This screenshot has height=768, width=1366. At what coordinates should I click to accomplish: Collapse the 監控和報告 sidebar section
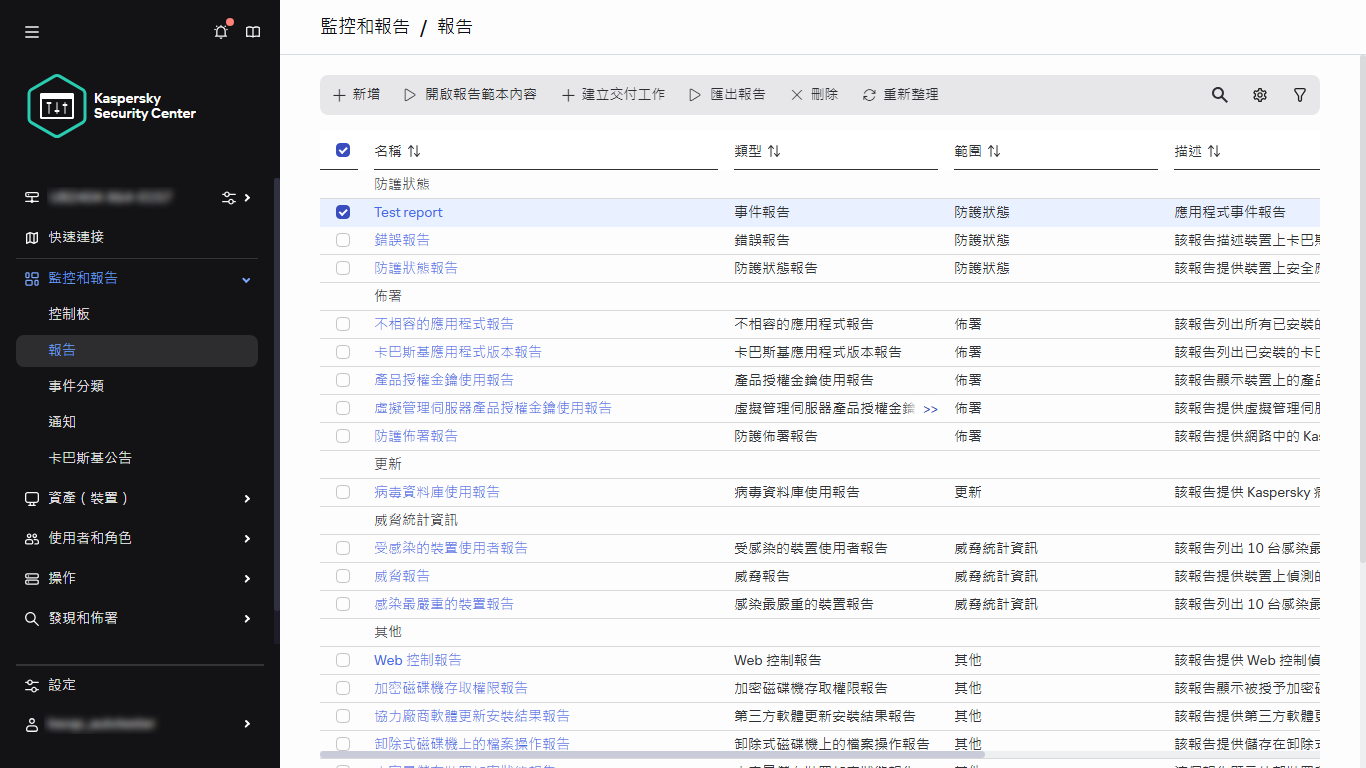coord(245,279)
